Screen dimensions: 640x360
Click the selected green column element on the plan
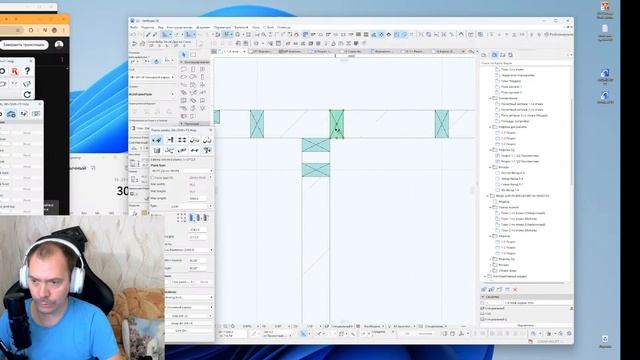click(x=337, y=124)
